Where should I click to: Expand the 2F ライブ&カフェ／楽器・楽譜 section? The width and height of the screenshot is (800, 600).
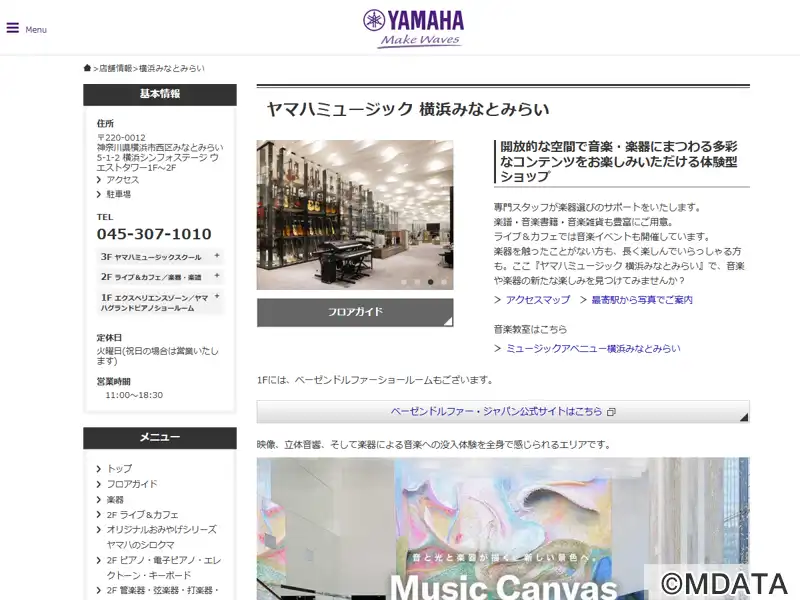point(160,277)
